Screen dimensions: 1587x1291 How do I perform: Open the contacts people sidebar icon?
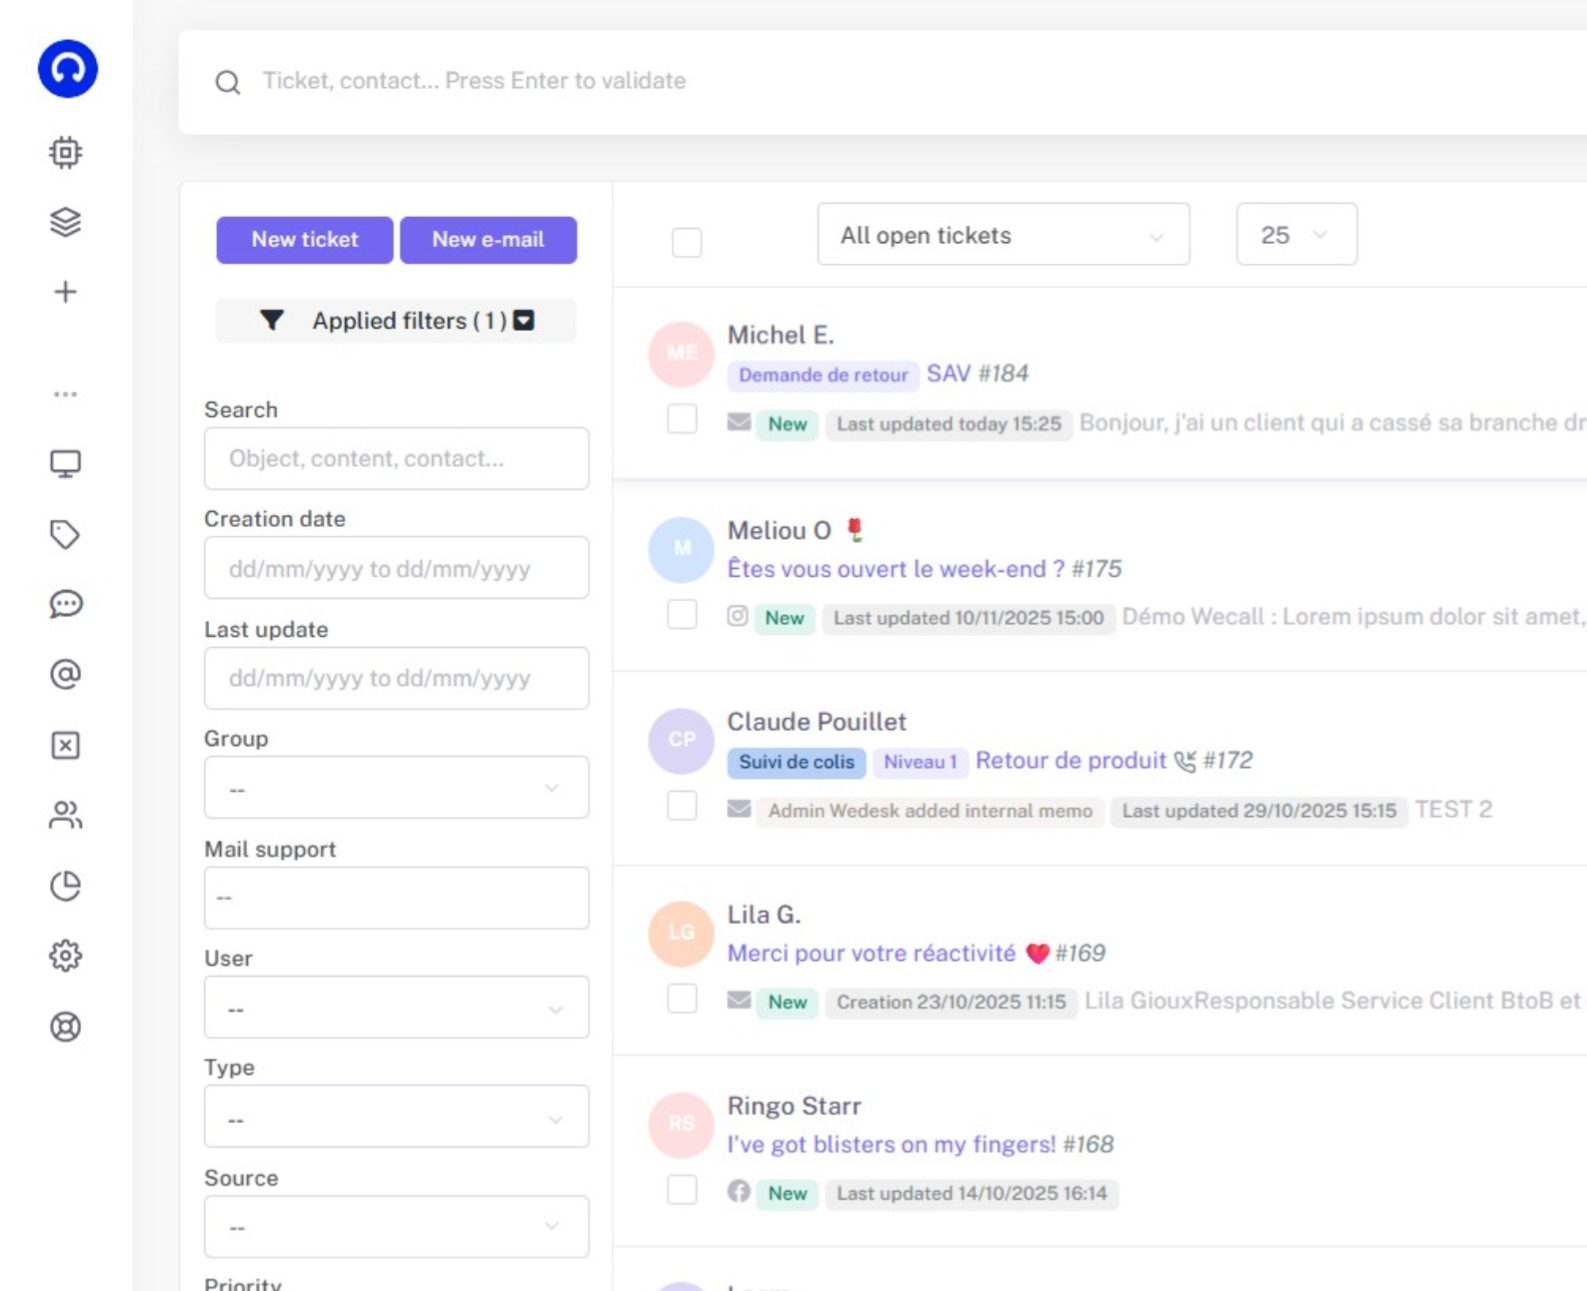point(66,815)
